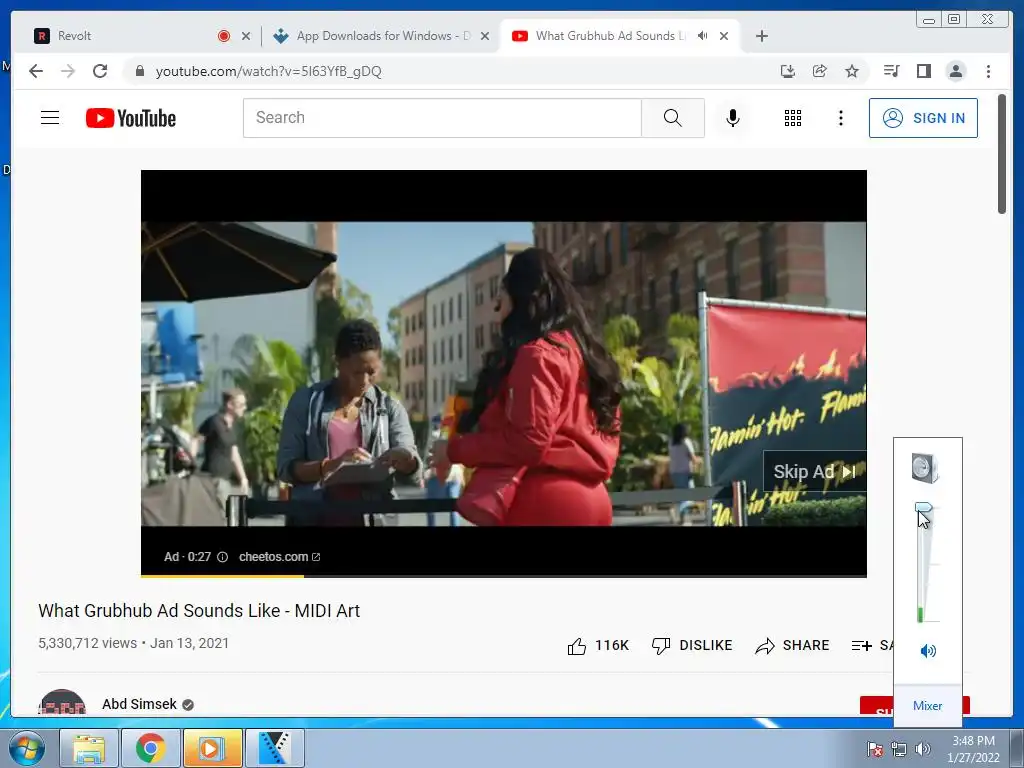Reload the YouTube page
1024x768 pixels.
[100, 71]
